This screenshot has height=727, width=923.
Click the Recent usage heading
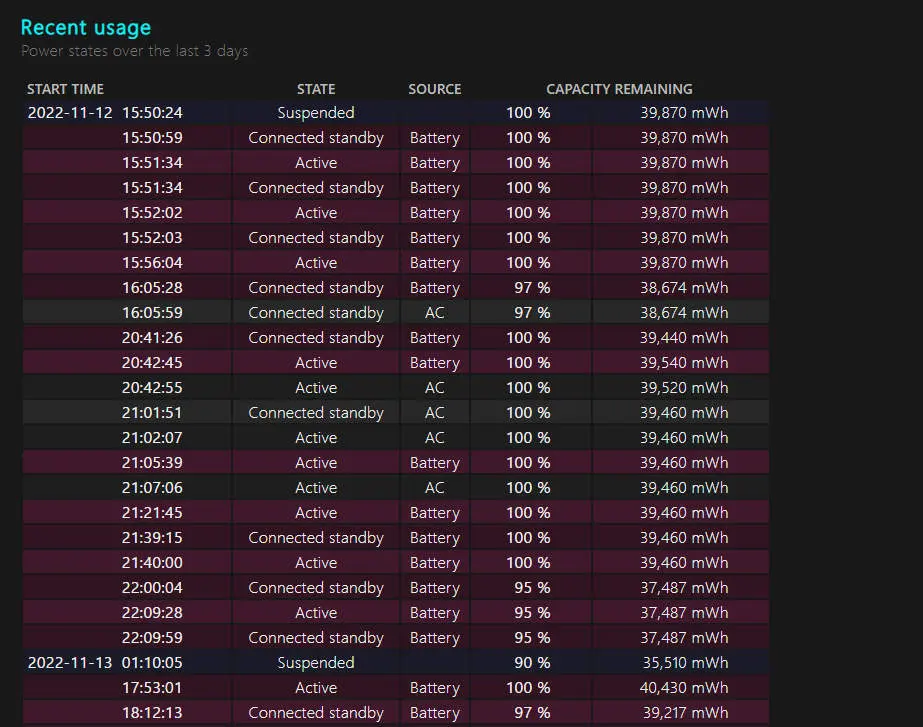coord(86,28)
